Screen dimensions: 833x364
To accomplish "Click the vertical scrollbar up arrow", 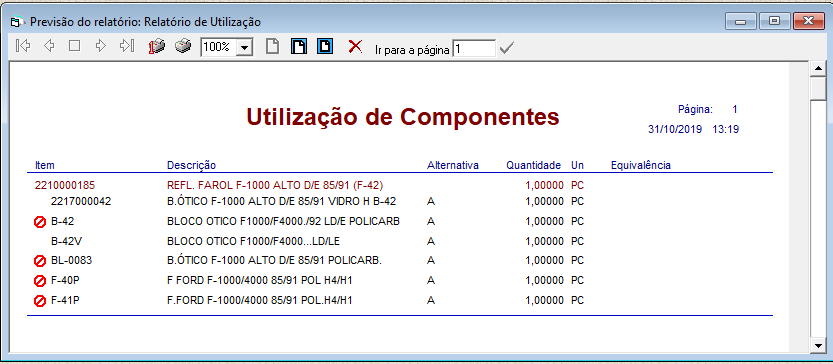I will click(819, 69).
